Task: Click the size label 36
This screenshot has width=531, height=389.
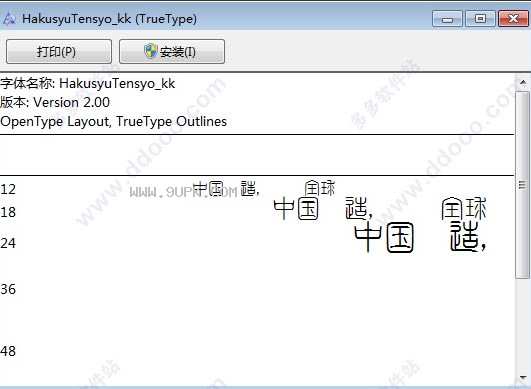Action: 8,289
